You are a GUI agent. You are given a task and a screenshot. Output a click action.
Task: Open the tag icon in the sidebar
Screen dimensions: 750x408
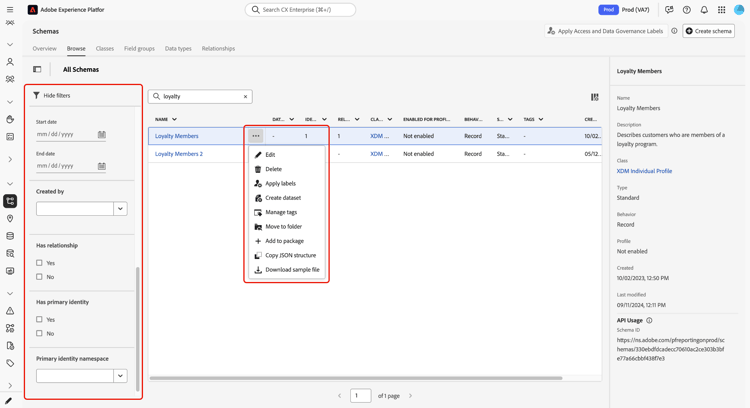[10, 364]
